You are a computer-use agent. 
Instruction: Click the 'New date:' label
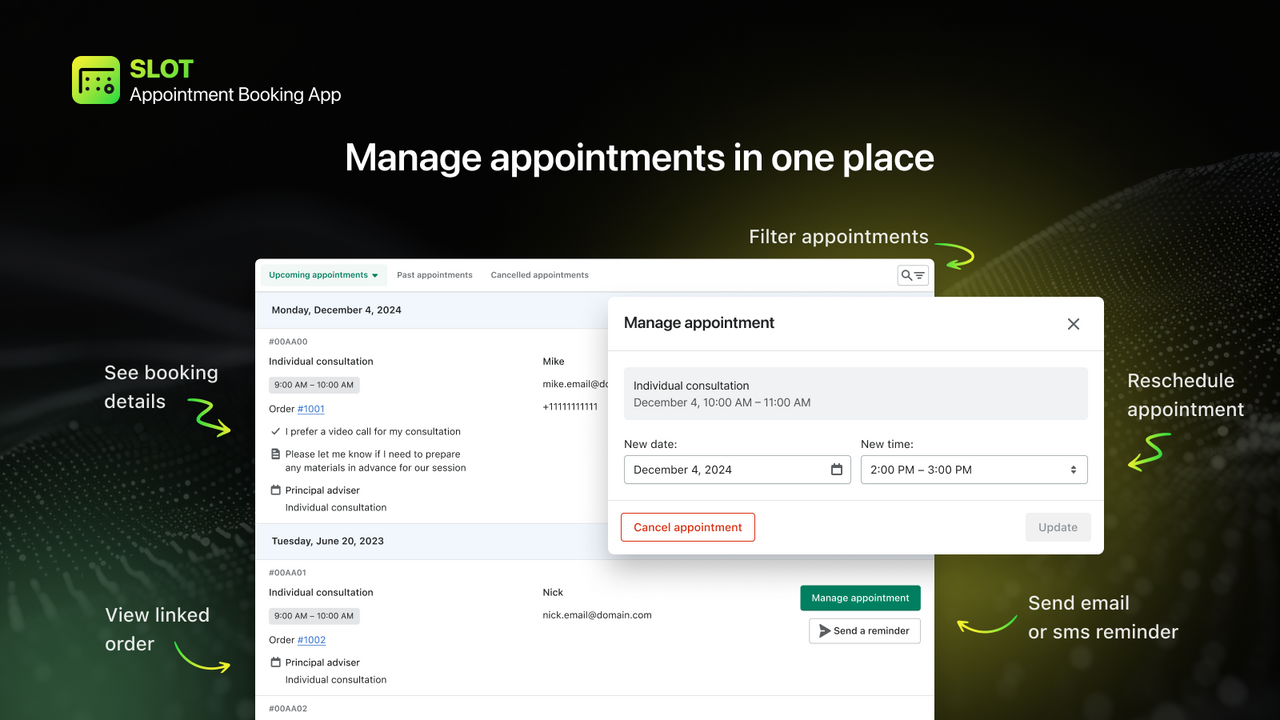[x=650, y=444]
